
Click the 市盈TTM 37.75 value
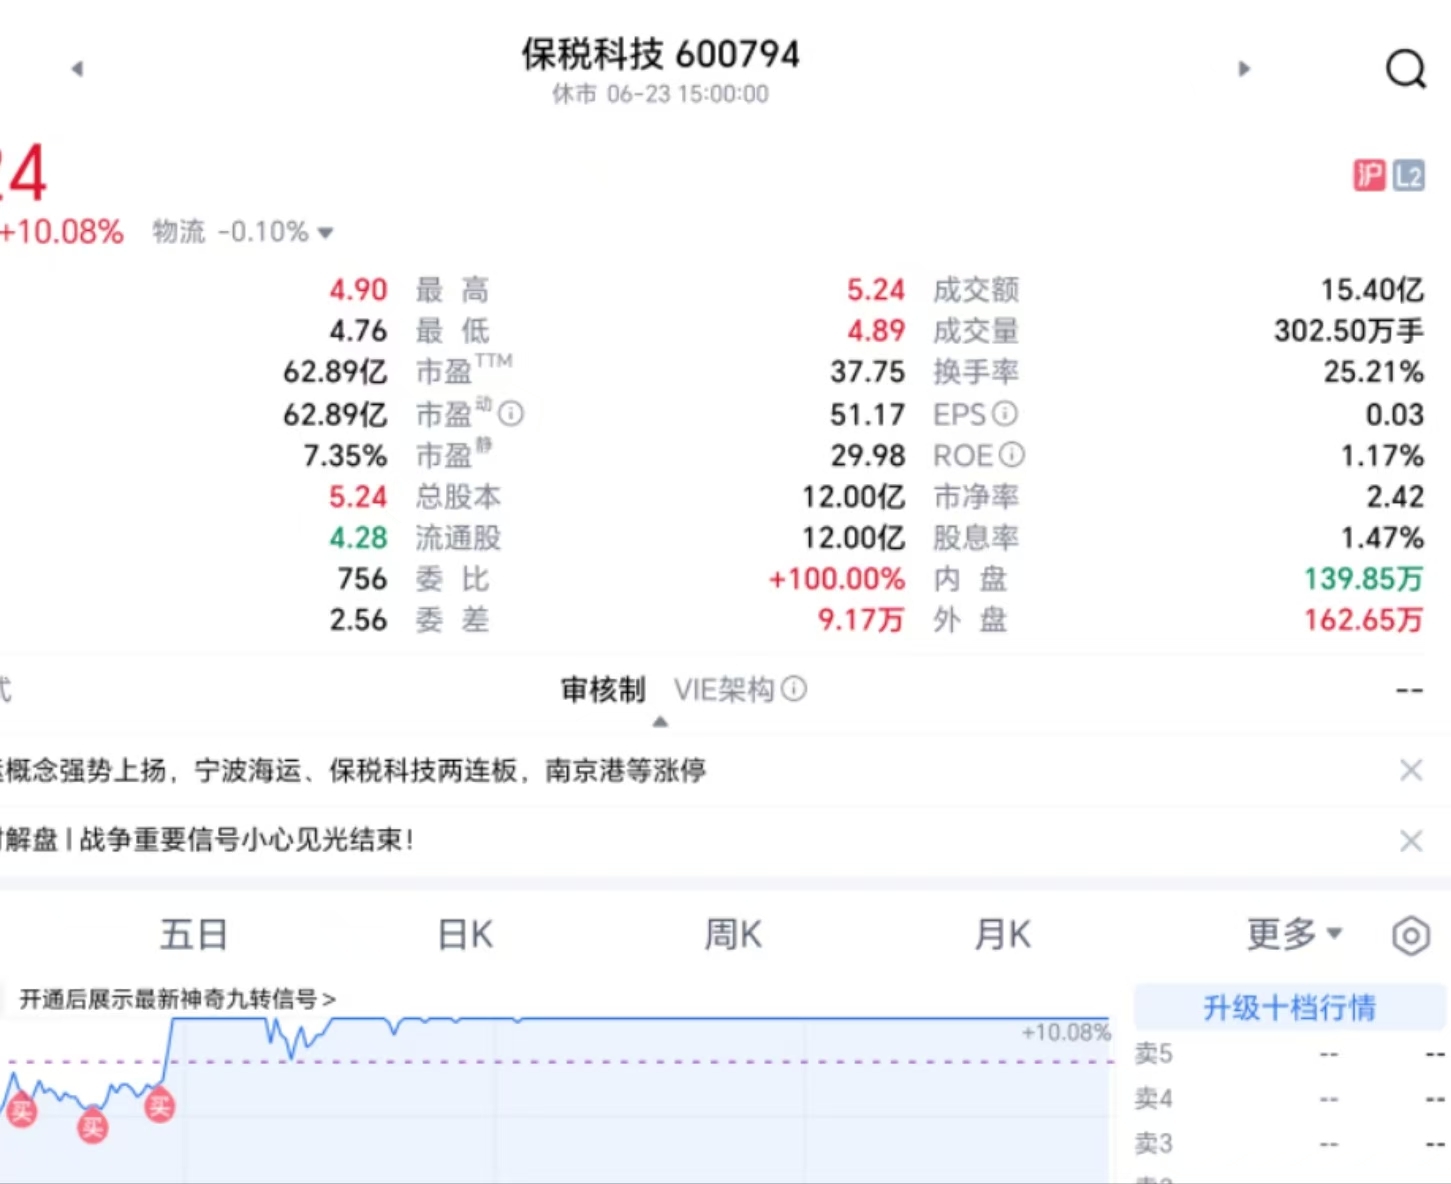868,372
